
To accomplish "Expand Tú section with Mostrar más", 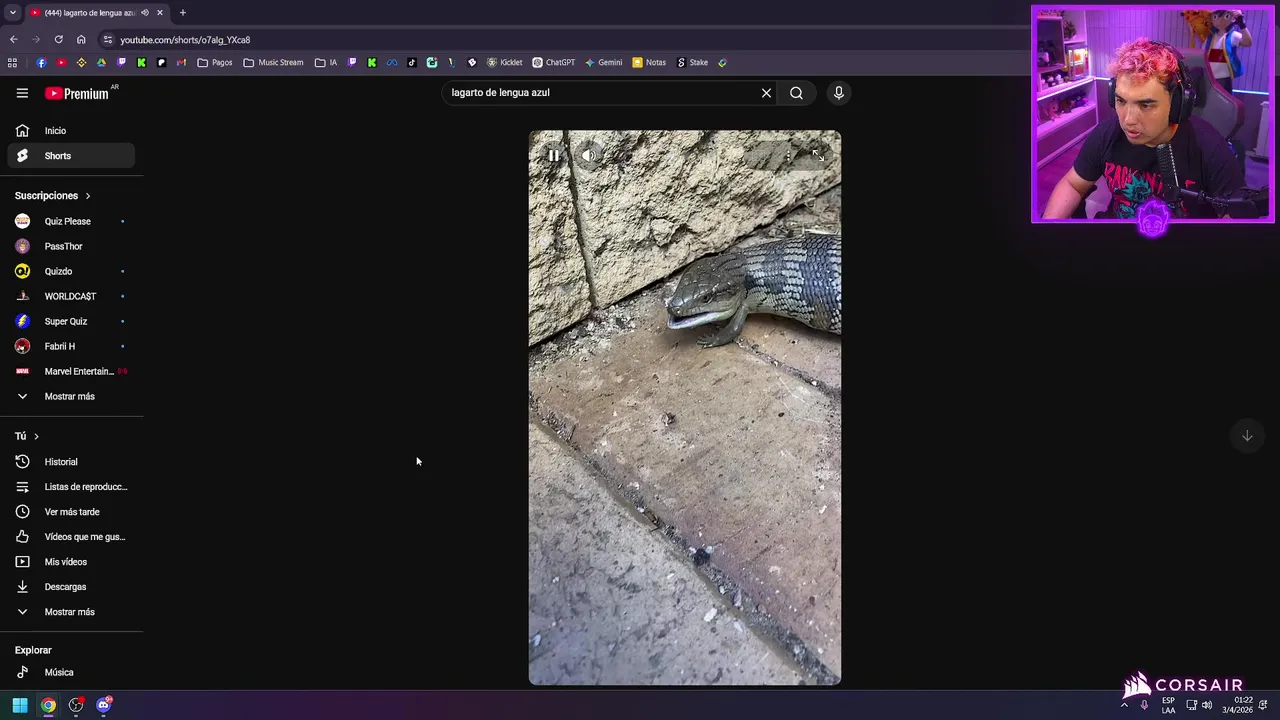I will [71, 612].
